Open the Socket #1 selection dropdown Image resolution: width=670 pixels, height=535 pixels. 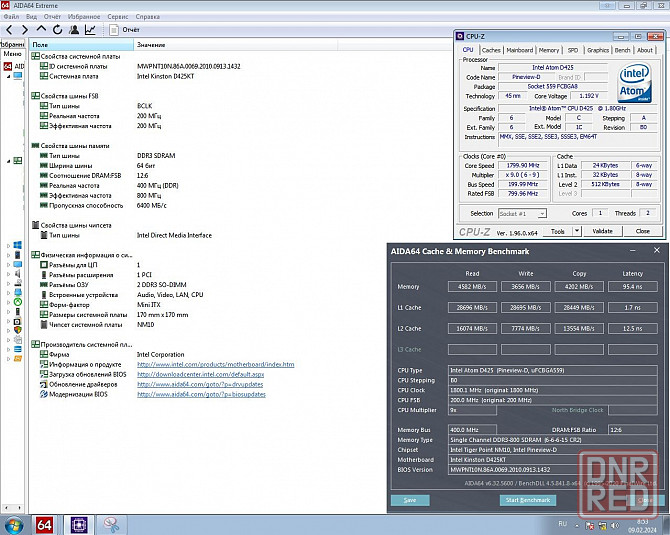[x=523, y=213]
